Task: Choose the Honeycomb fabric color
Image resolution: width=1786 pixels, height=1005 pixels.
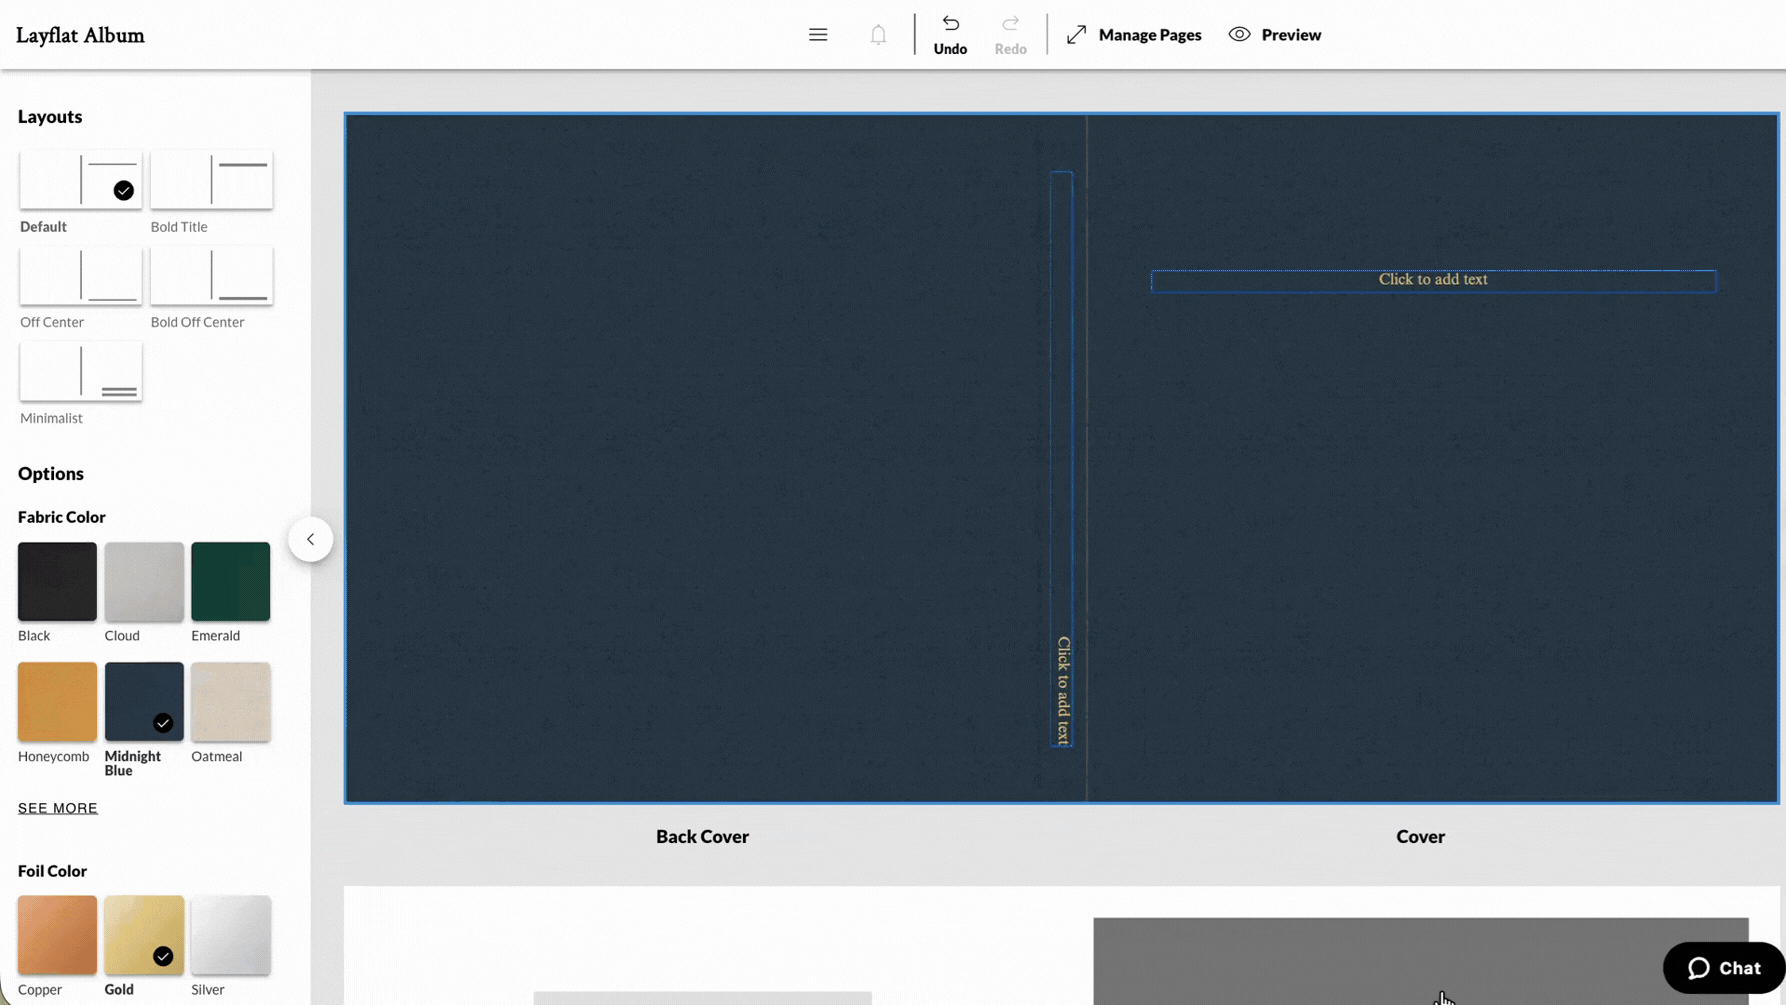Action: pos(56,701)
